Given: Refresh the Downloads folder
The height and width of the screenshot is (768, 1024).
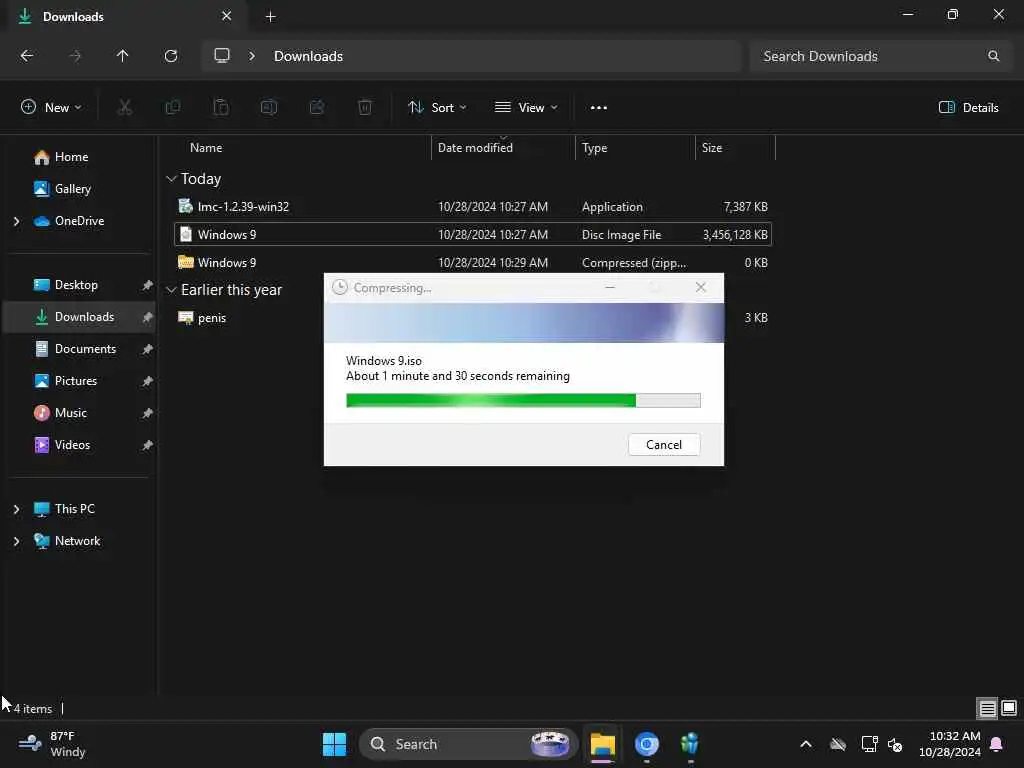Looking at the screenshot, I should pyautogui.click(x=171, y=56).
